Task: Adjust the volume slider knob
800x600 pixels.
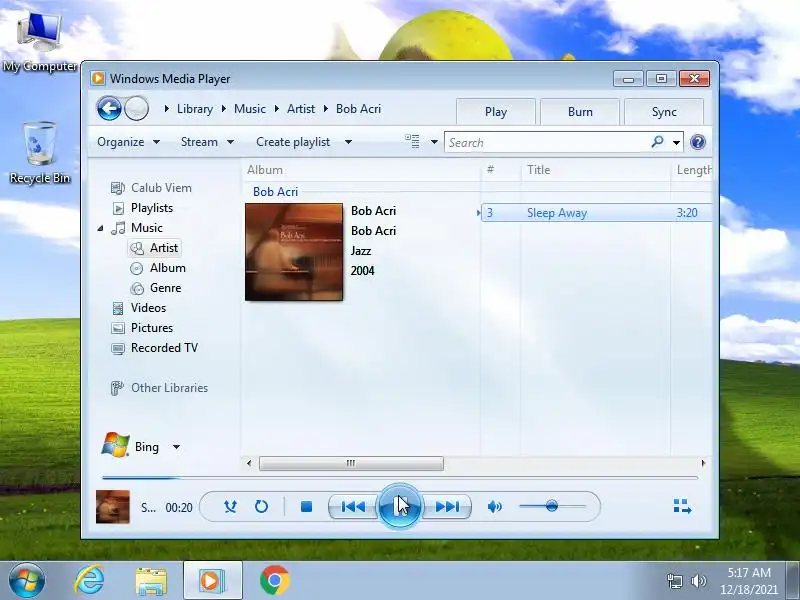Action: [552, 506]
